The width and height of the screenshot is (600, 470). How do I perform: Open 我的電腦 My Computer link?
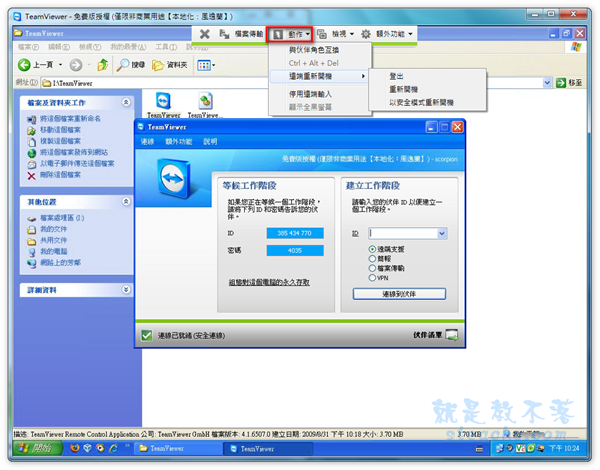(x=54, y=251)
